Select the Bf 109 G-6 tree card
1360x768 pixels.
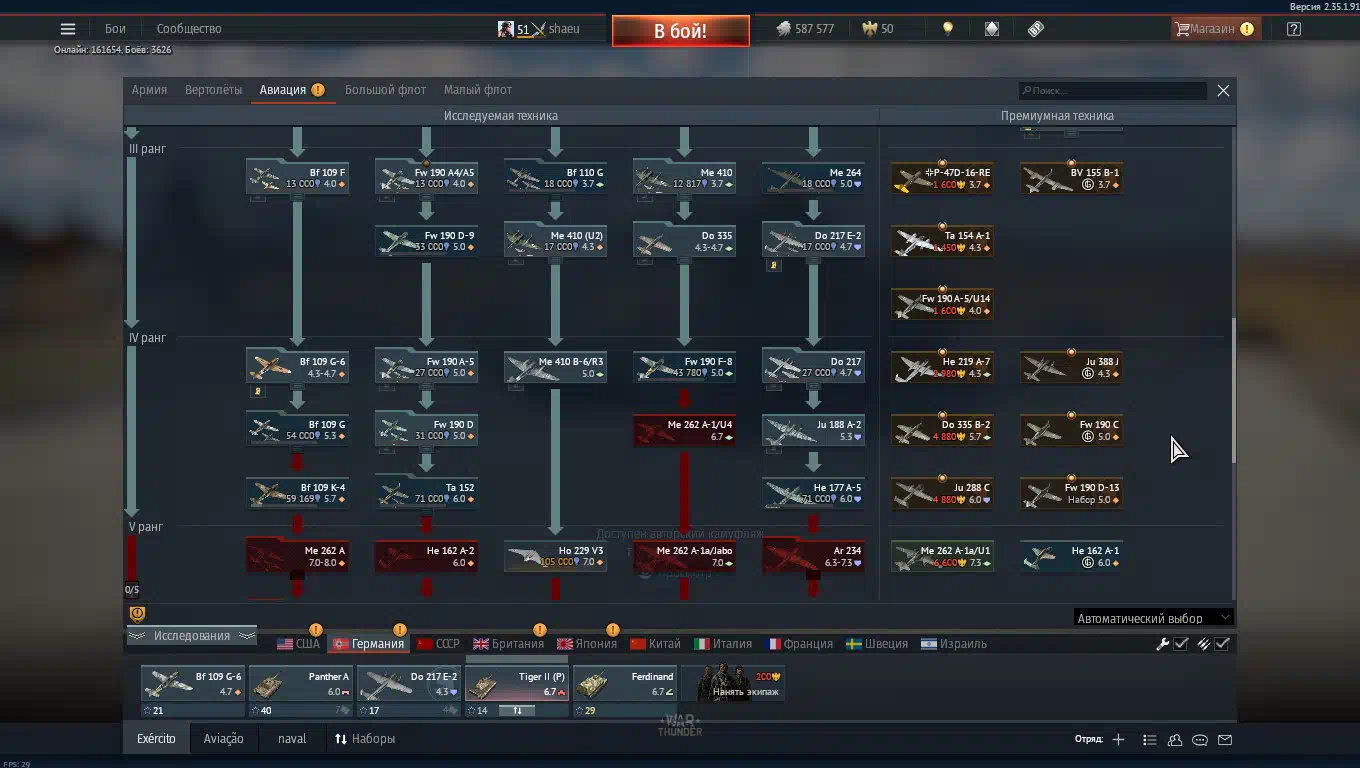[298, 367]
